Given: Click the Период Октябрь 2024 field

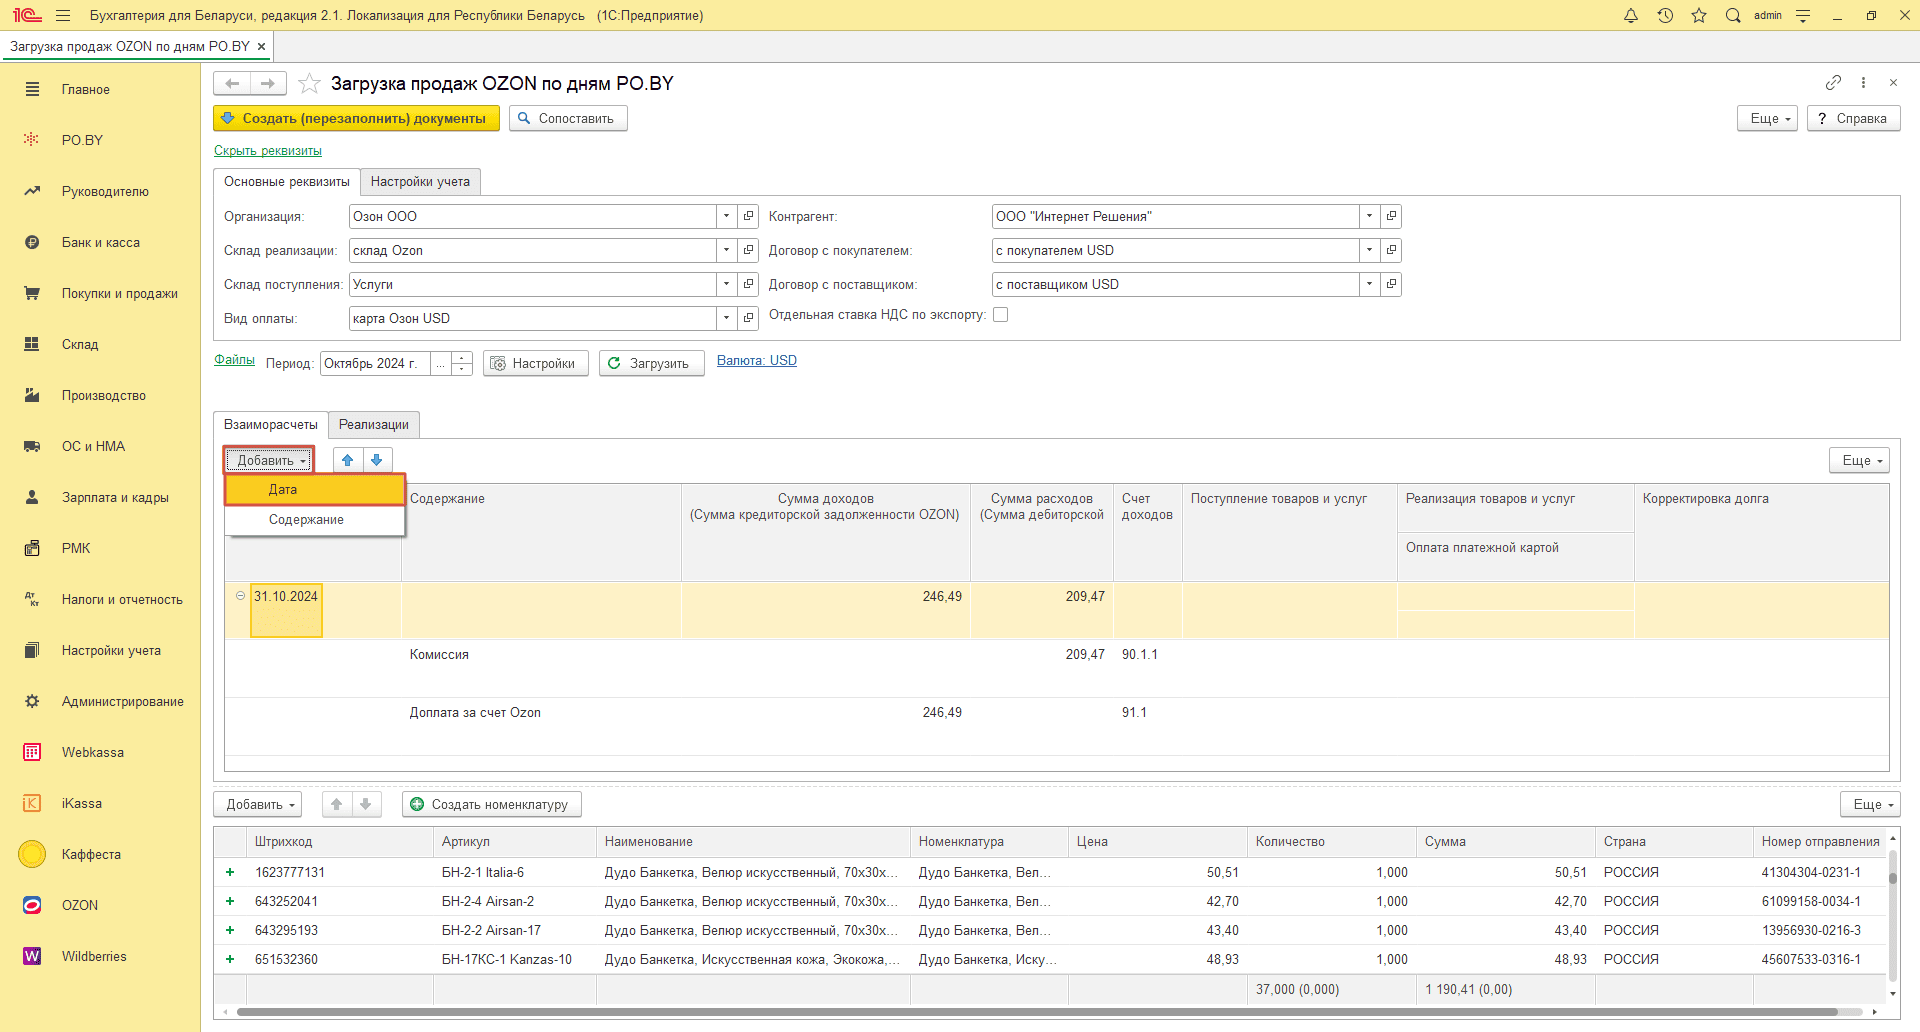Looking at the screenshot, I should (x=376, y=363).
